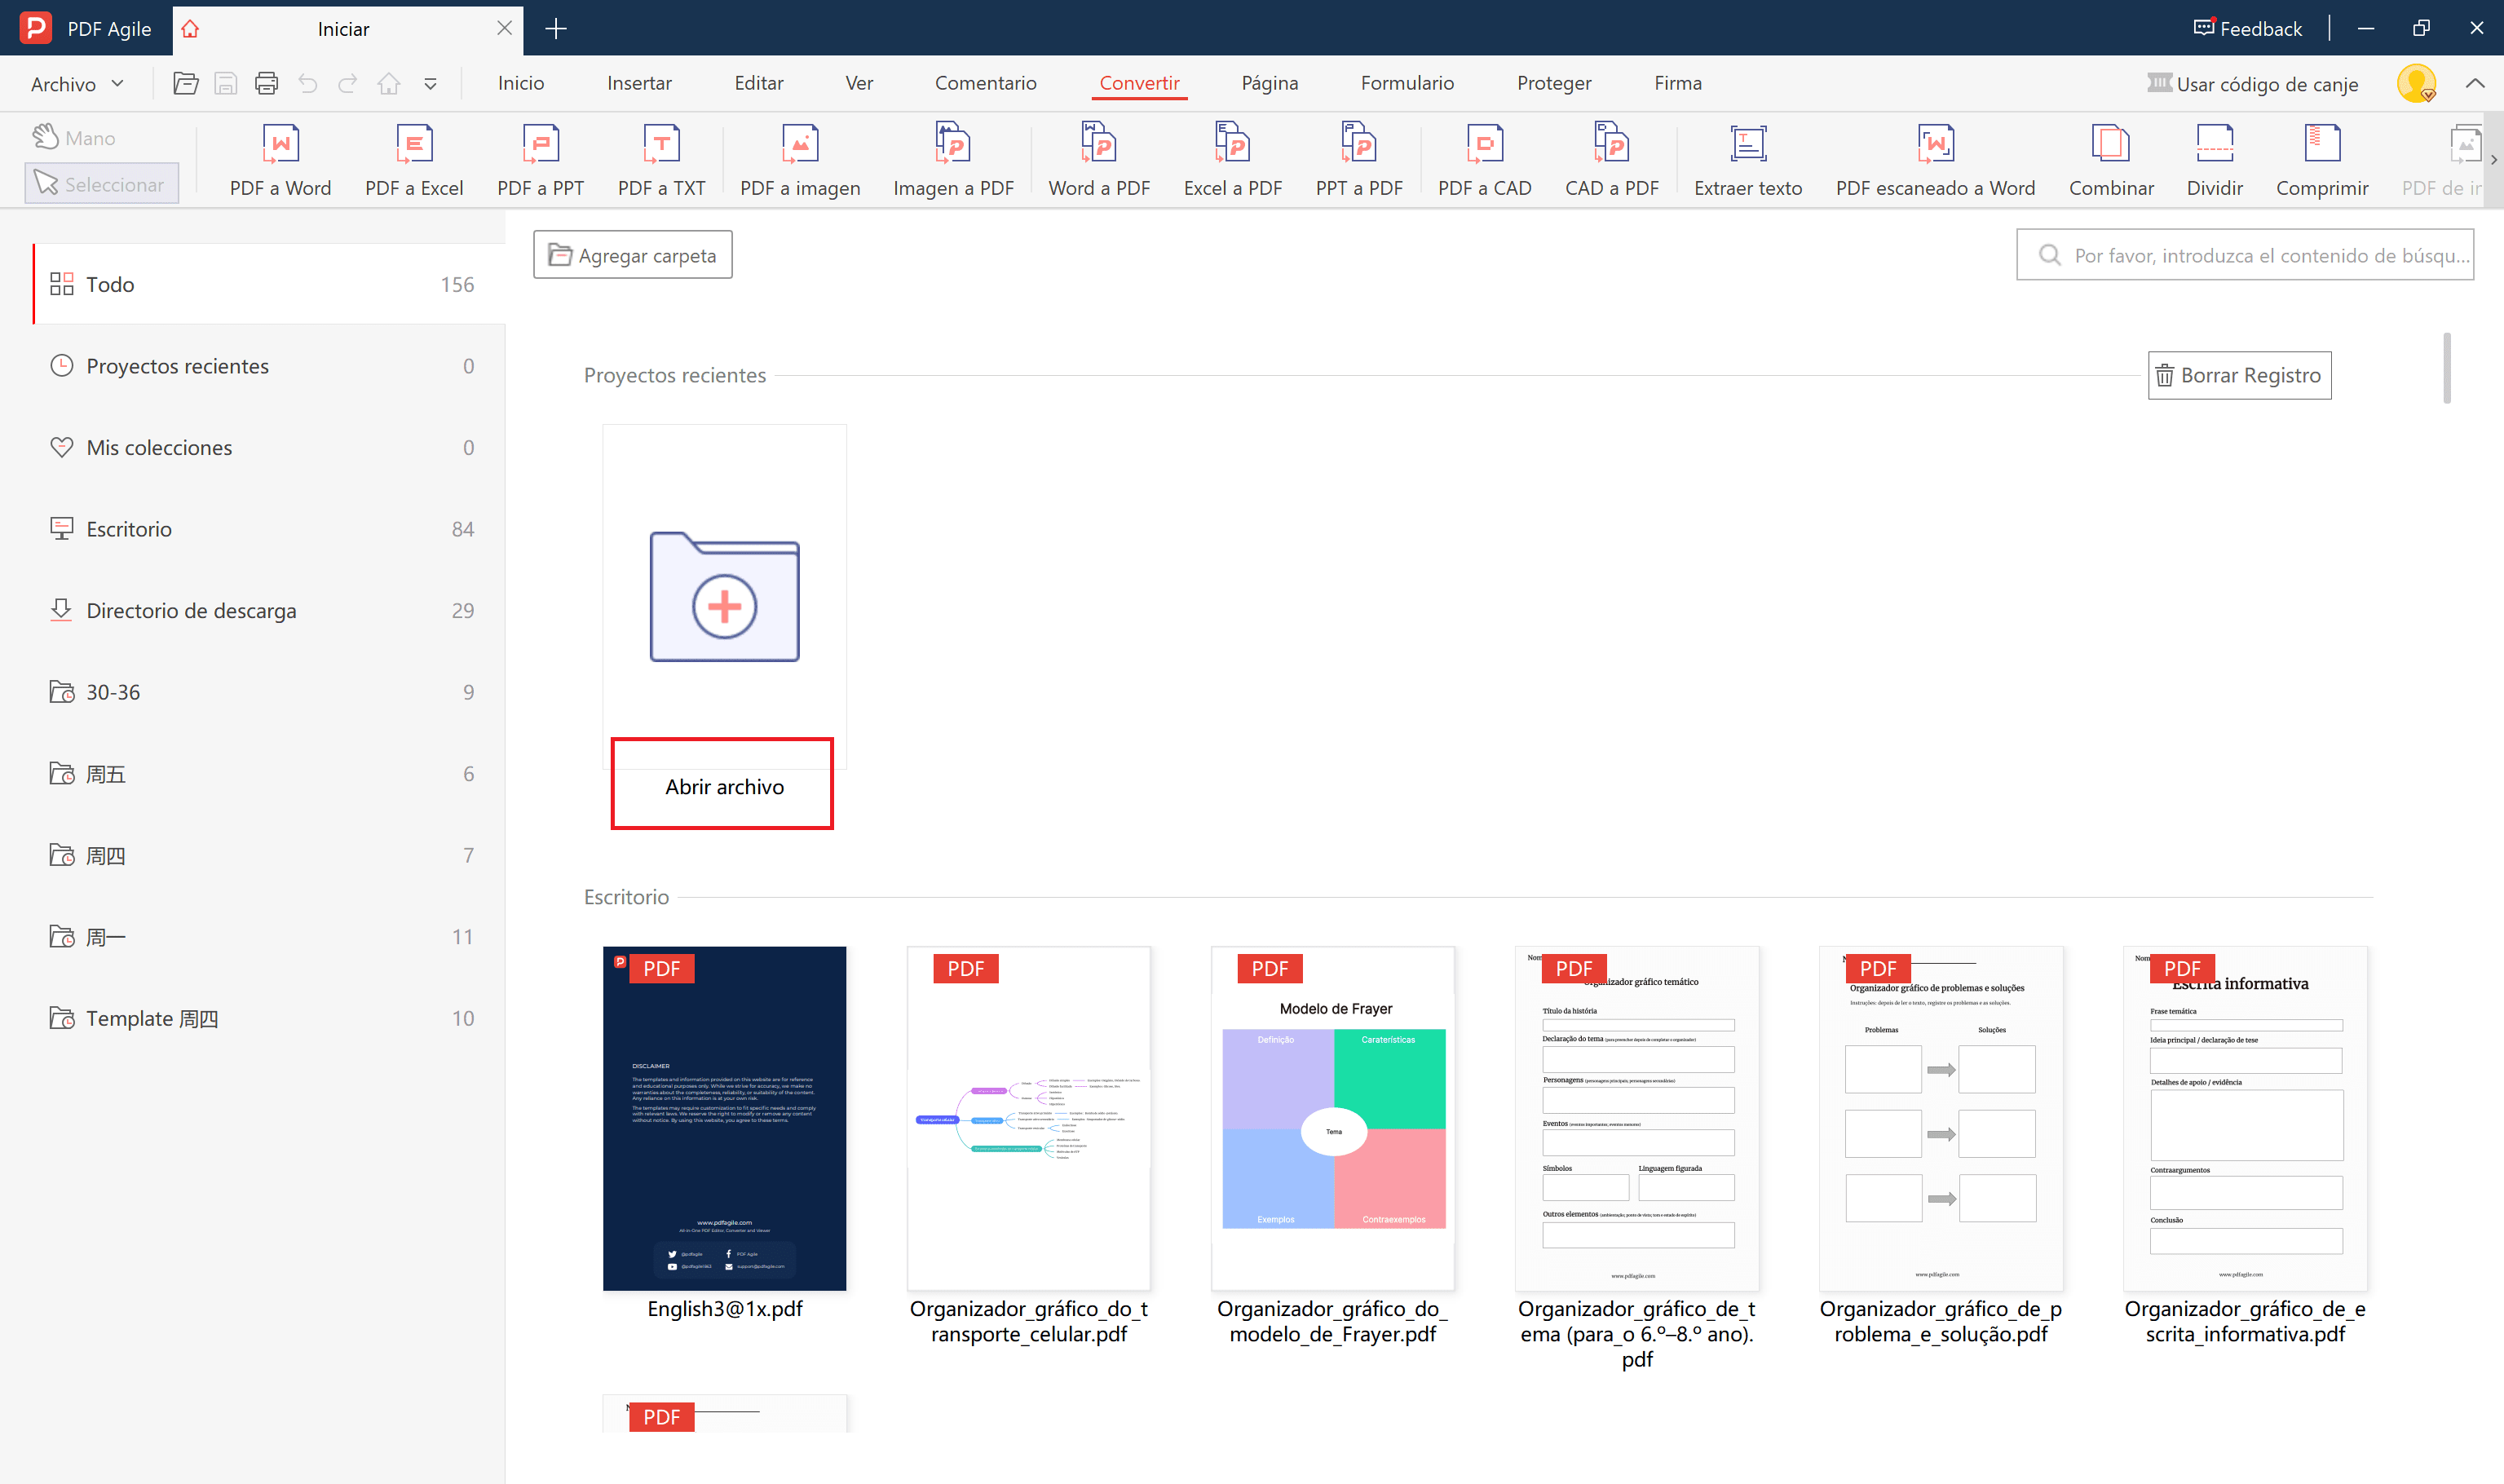Open the quick access toolbar customize arrow

pyautogui.click(x=430, y=84)
